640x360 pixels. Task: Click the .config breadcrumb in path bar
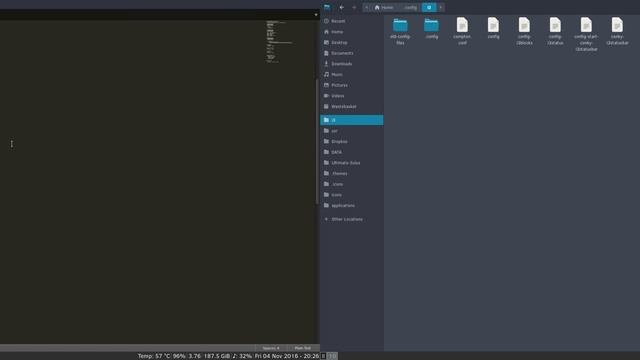(410, 7)
